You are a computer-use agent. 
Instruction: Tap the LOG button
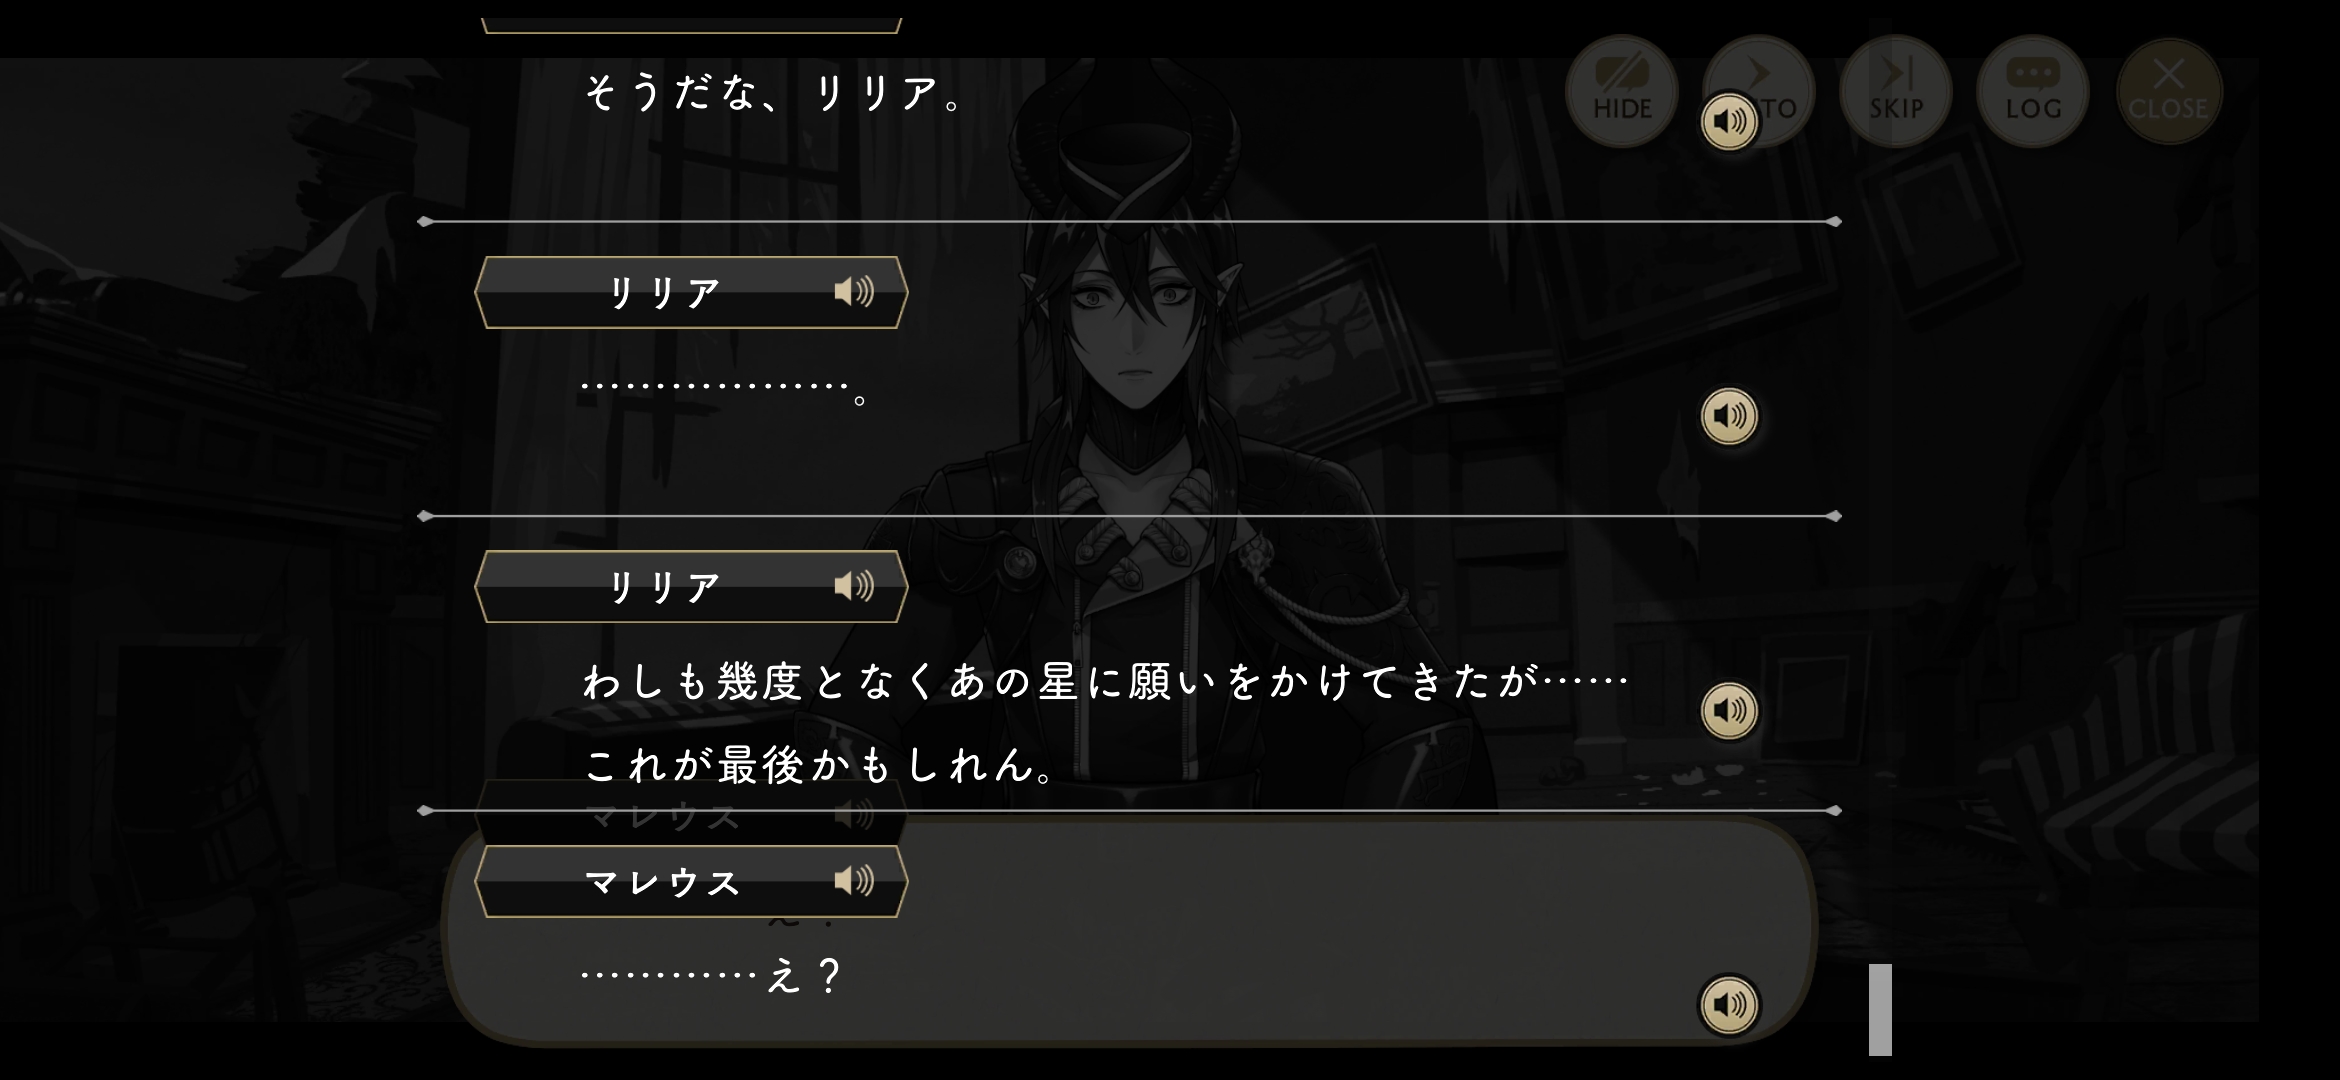click(x=2032, y=92)
